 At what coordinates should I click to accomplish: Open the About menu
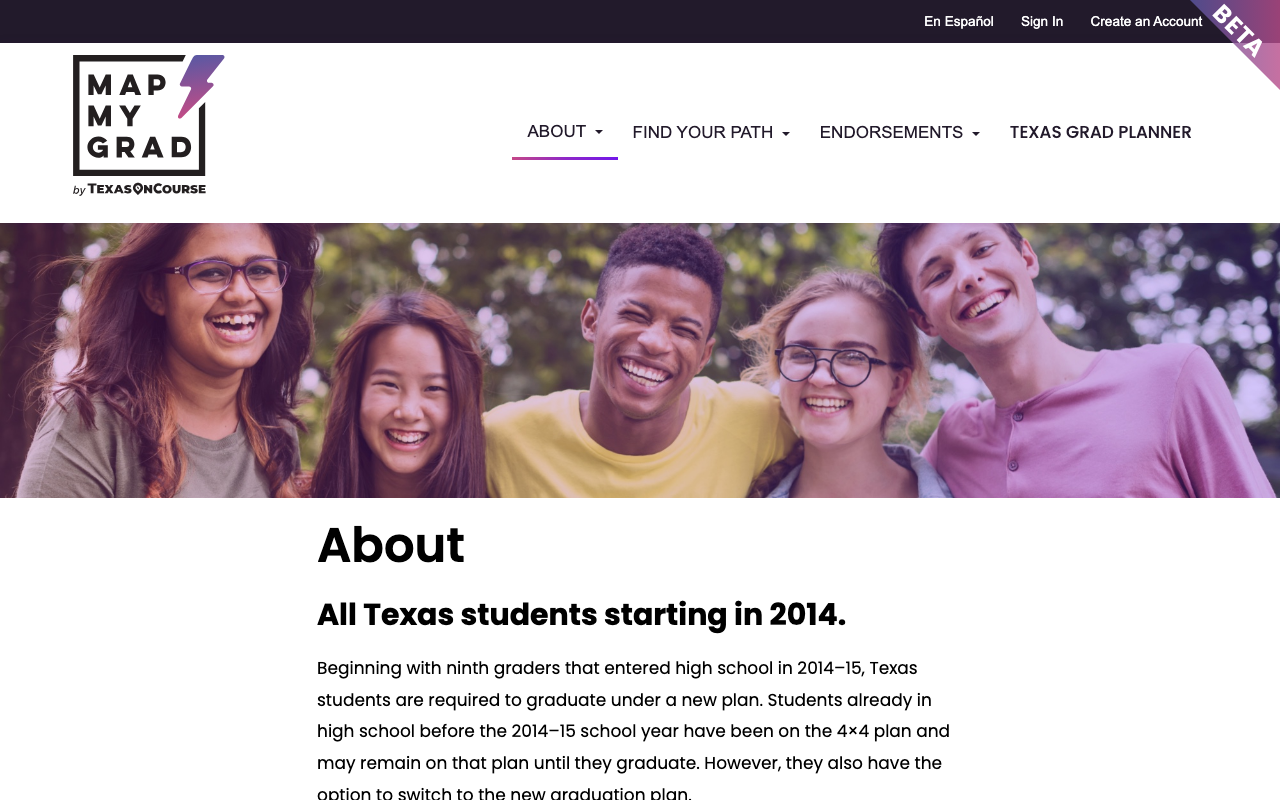pyautogui.click(x=565, y=132)
